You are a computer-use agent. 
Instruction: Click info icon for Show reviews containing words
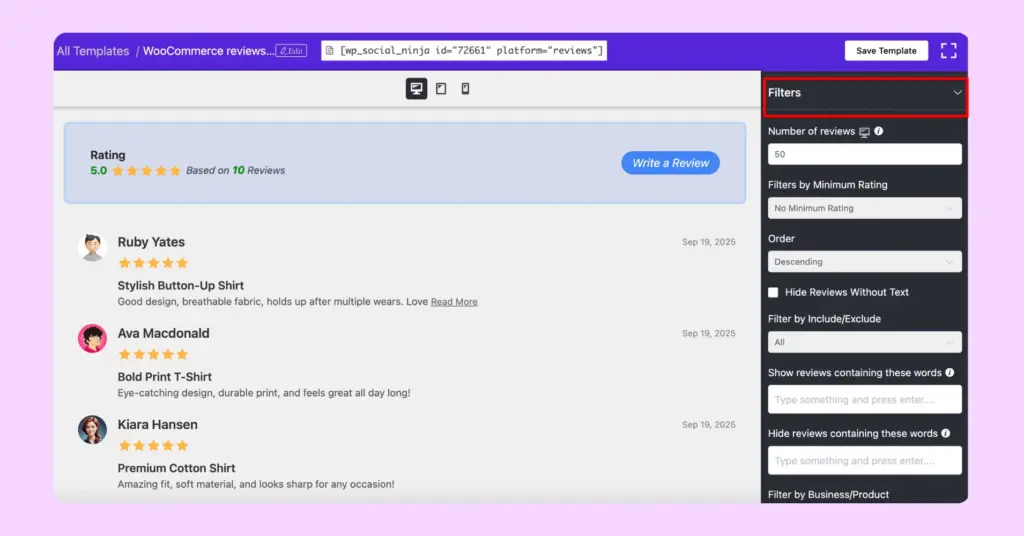click(x=949, y=373)
